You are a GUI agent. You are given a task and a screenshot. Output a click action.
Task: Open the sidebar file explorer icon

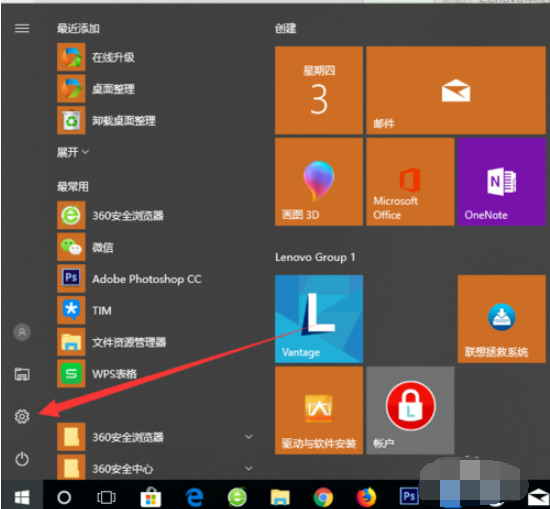click(x=22, y=374)
